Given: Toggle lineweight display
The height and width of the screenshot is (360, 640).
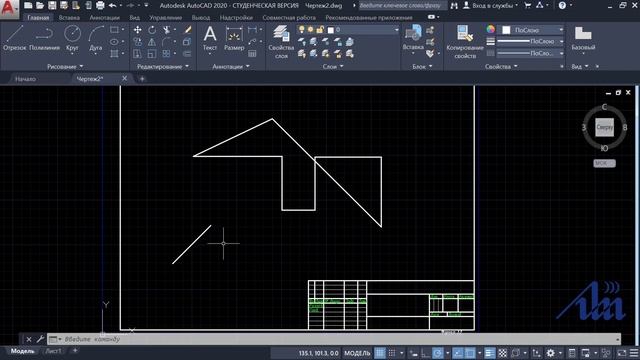Looking at the screenshot, I should [x=490, y=353].
